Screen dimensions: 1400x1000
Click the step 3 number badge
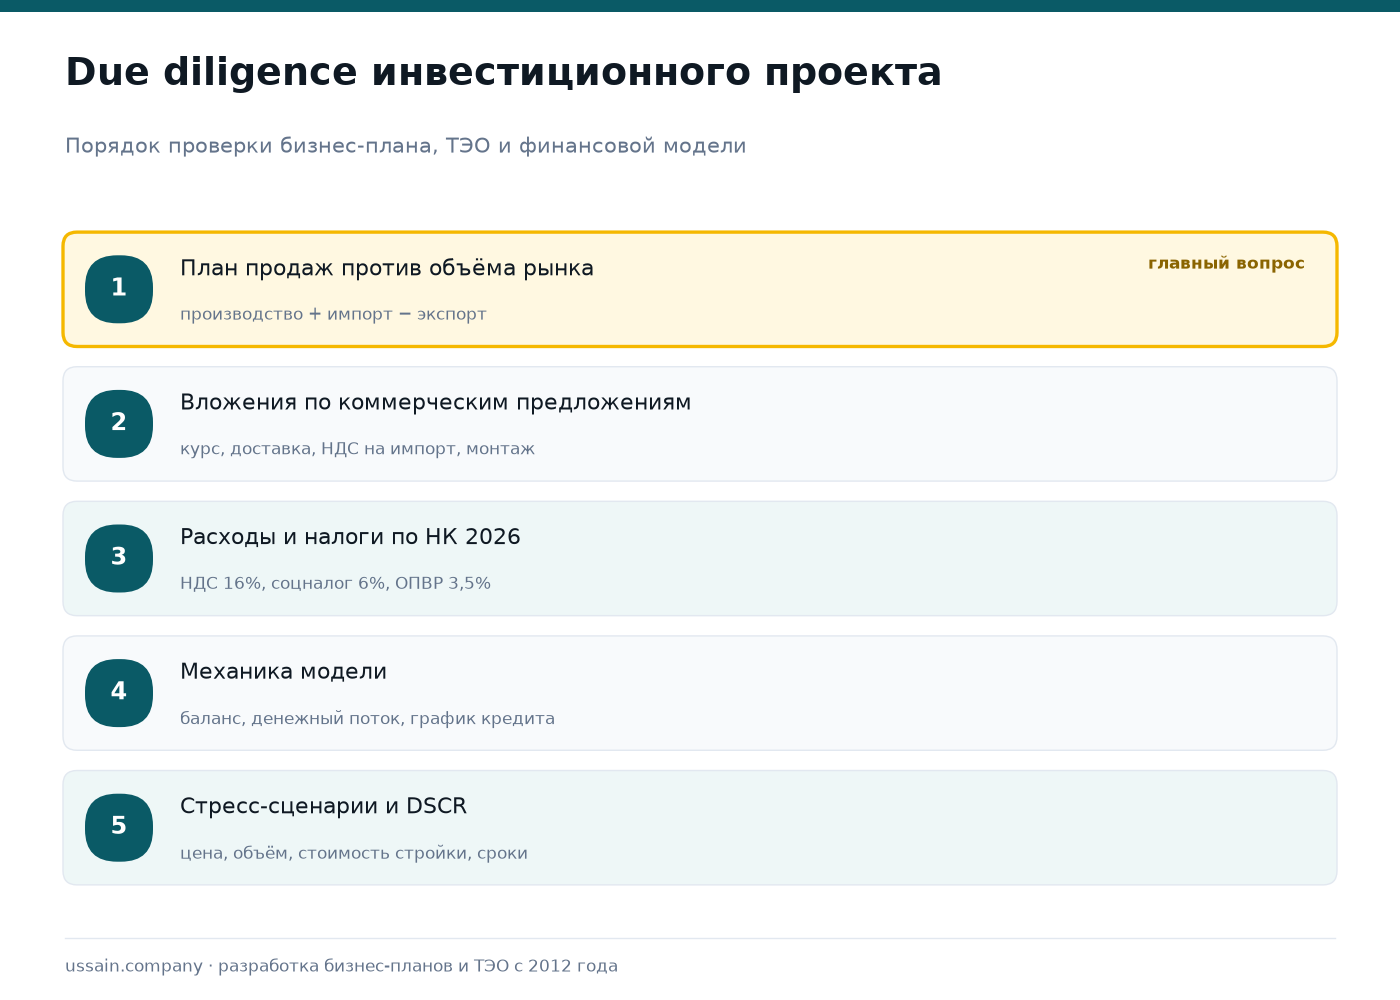coord(119,558)
